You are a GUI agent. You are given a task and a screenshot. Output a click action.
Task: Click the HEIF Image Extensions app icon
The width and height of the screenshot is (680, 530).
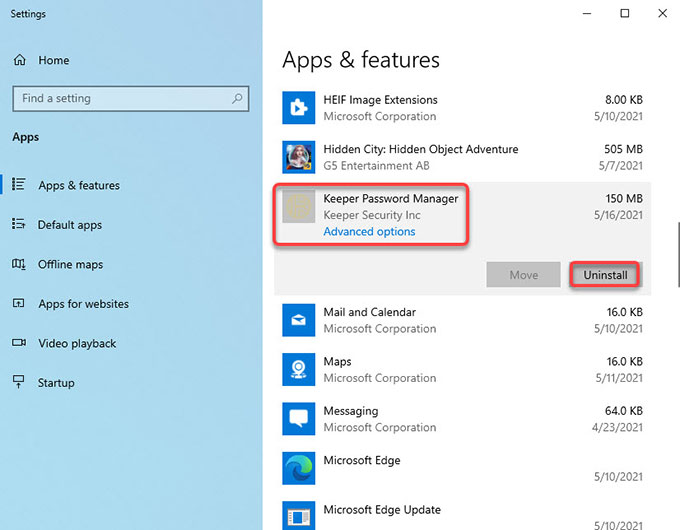[298, 108]
